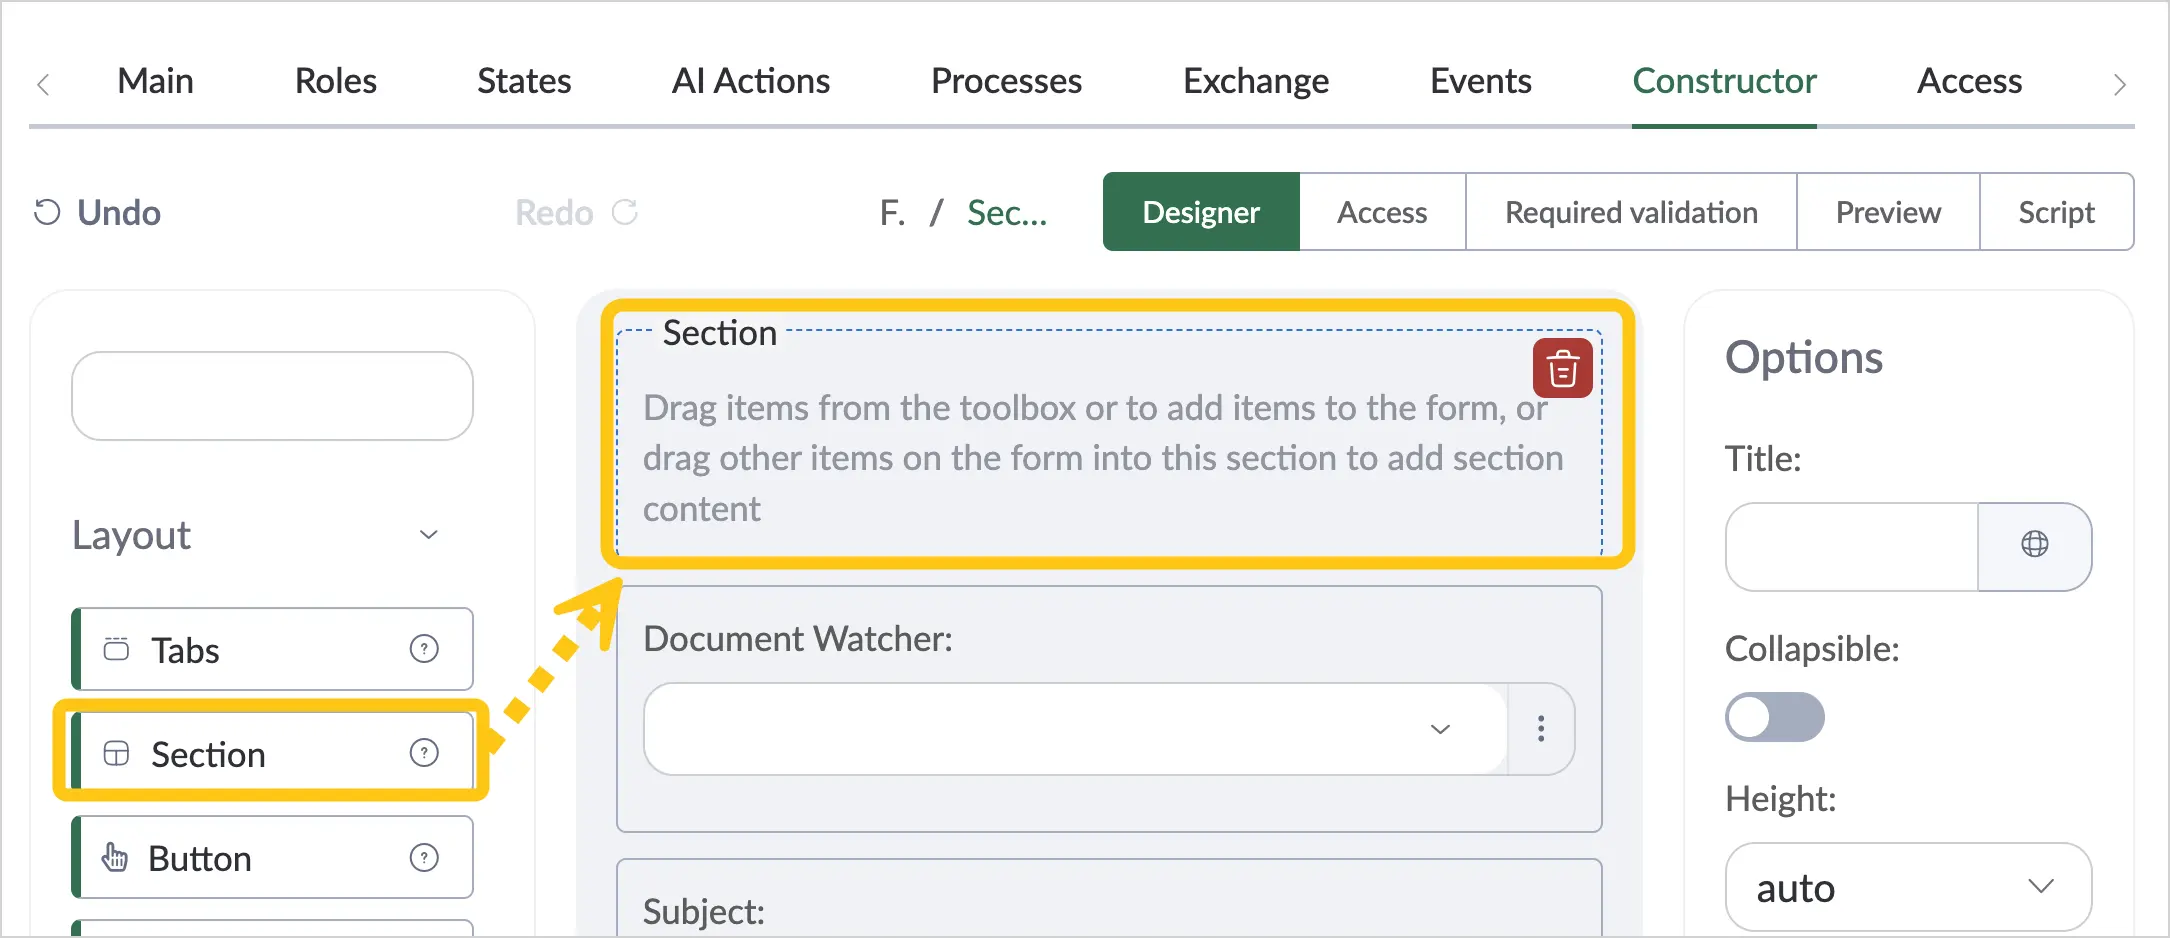Switch to the Main tab

coord(155,81)
